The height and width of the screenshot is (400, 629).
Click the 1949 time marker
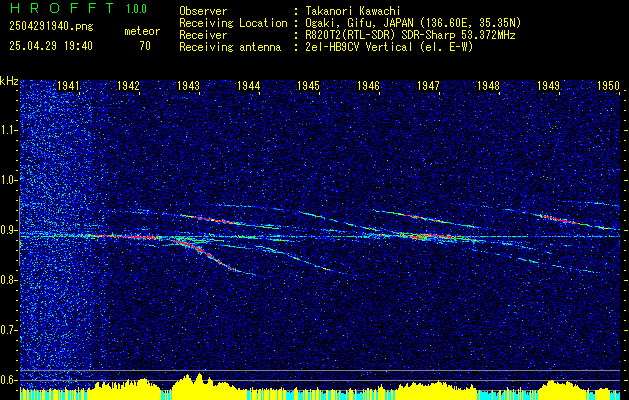point(548,85)
